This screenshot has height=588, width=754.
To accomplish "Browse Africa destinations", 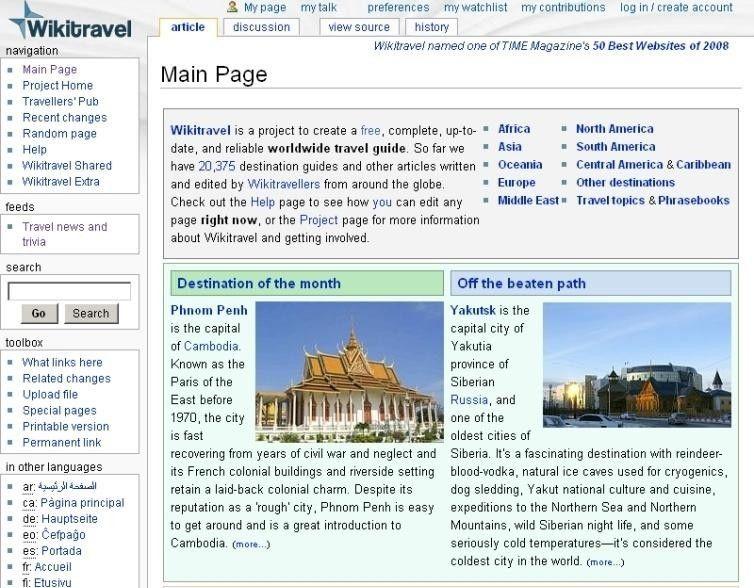I will click(514, 129).
